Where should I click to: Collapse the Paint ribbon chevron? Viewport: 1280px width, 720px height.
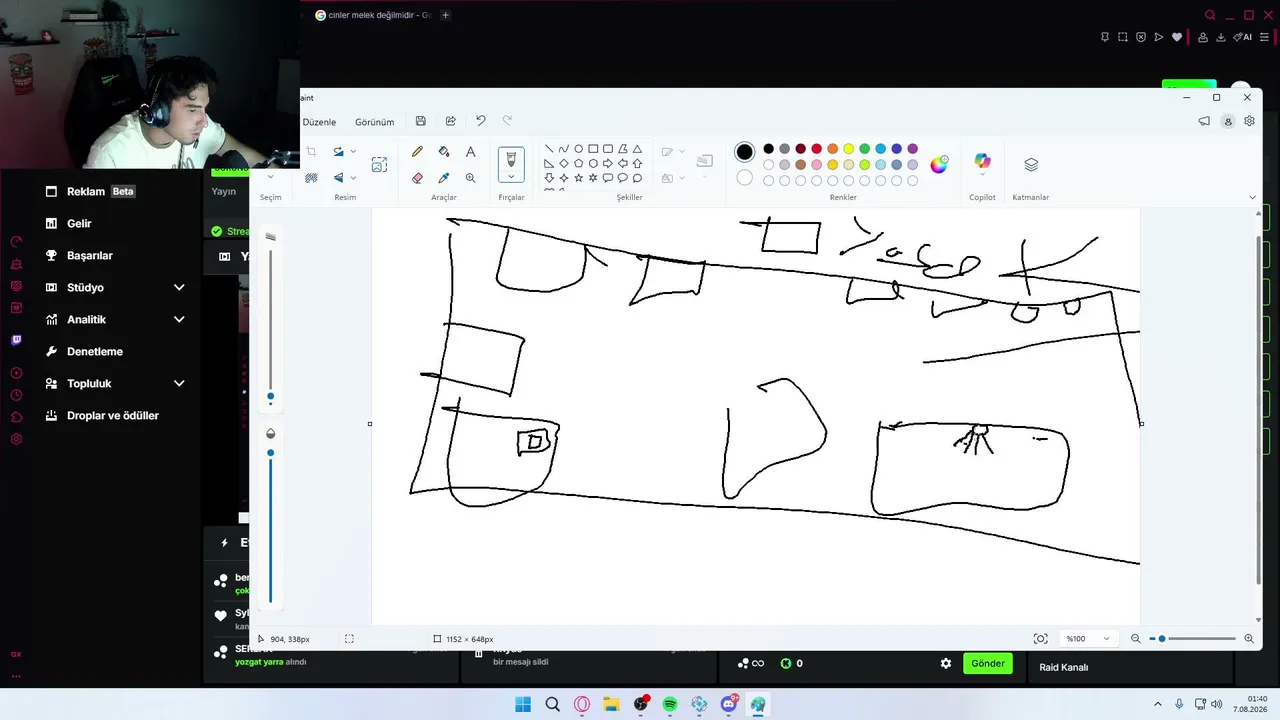1252,197
